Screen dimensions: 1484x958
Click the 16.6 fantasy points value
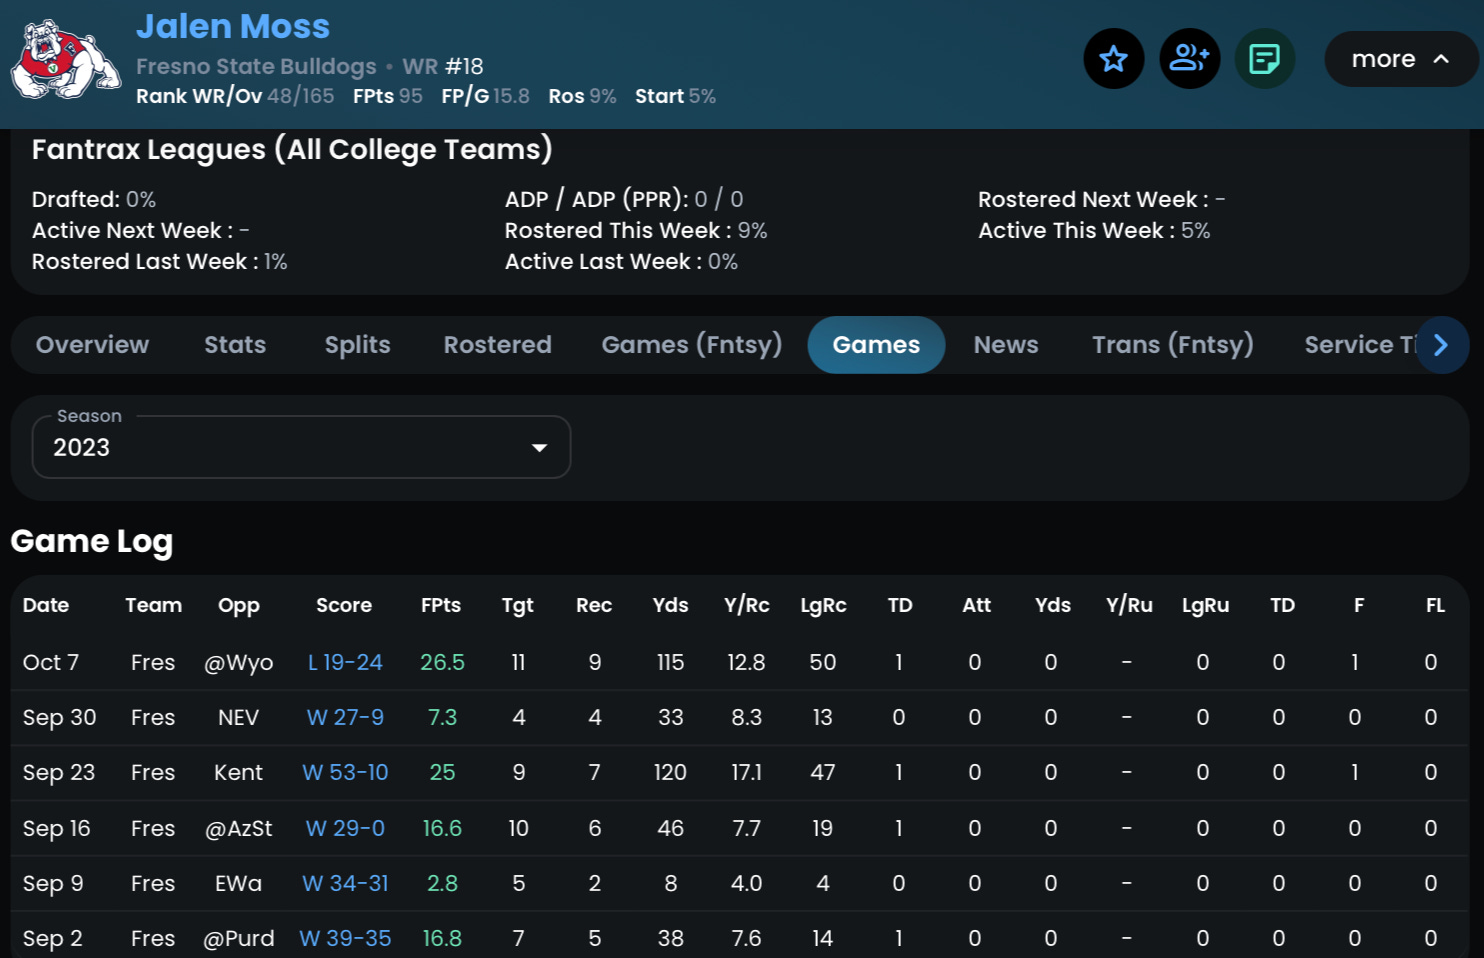click(442, 829)
